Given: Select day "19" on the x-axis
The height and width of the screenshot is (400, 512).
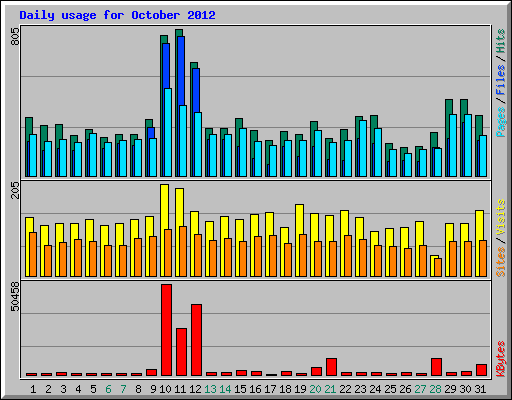Looking at the screenshot, I should [300, 389].
